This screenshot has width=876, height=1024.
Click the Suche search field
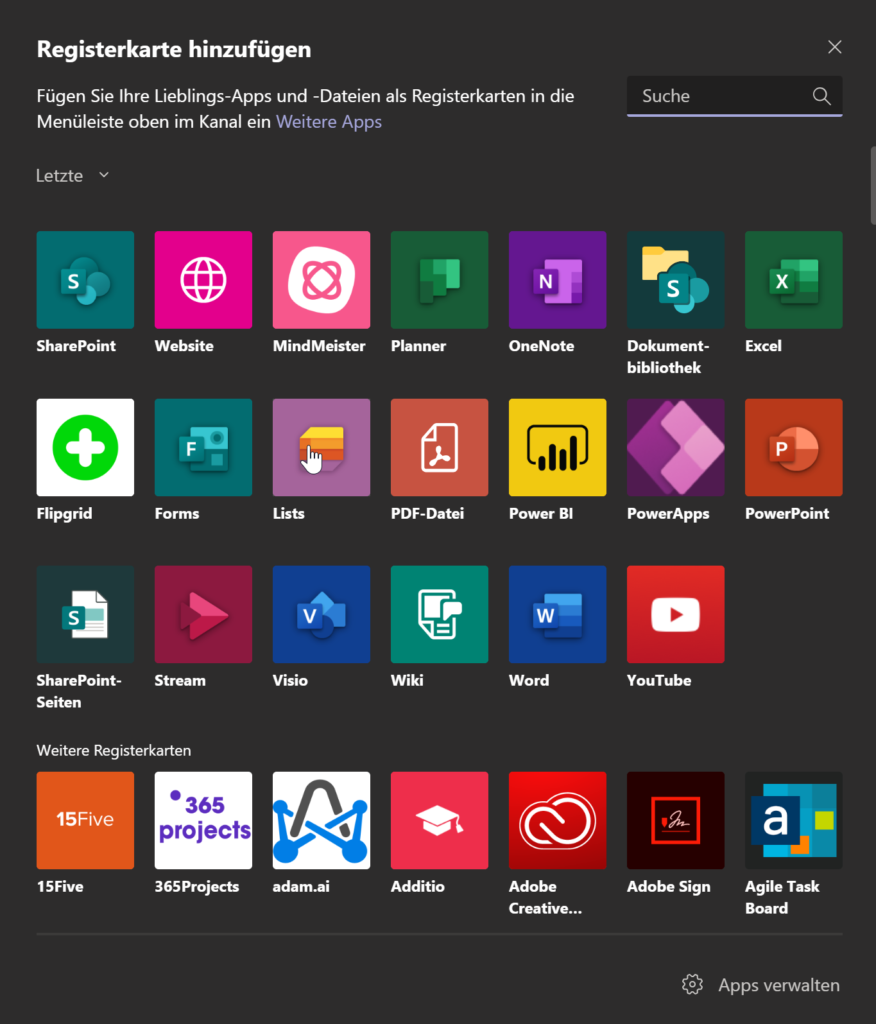(734, 96)
